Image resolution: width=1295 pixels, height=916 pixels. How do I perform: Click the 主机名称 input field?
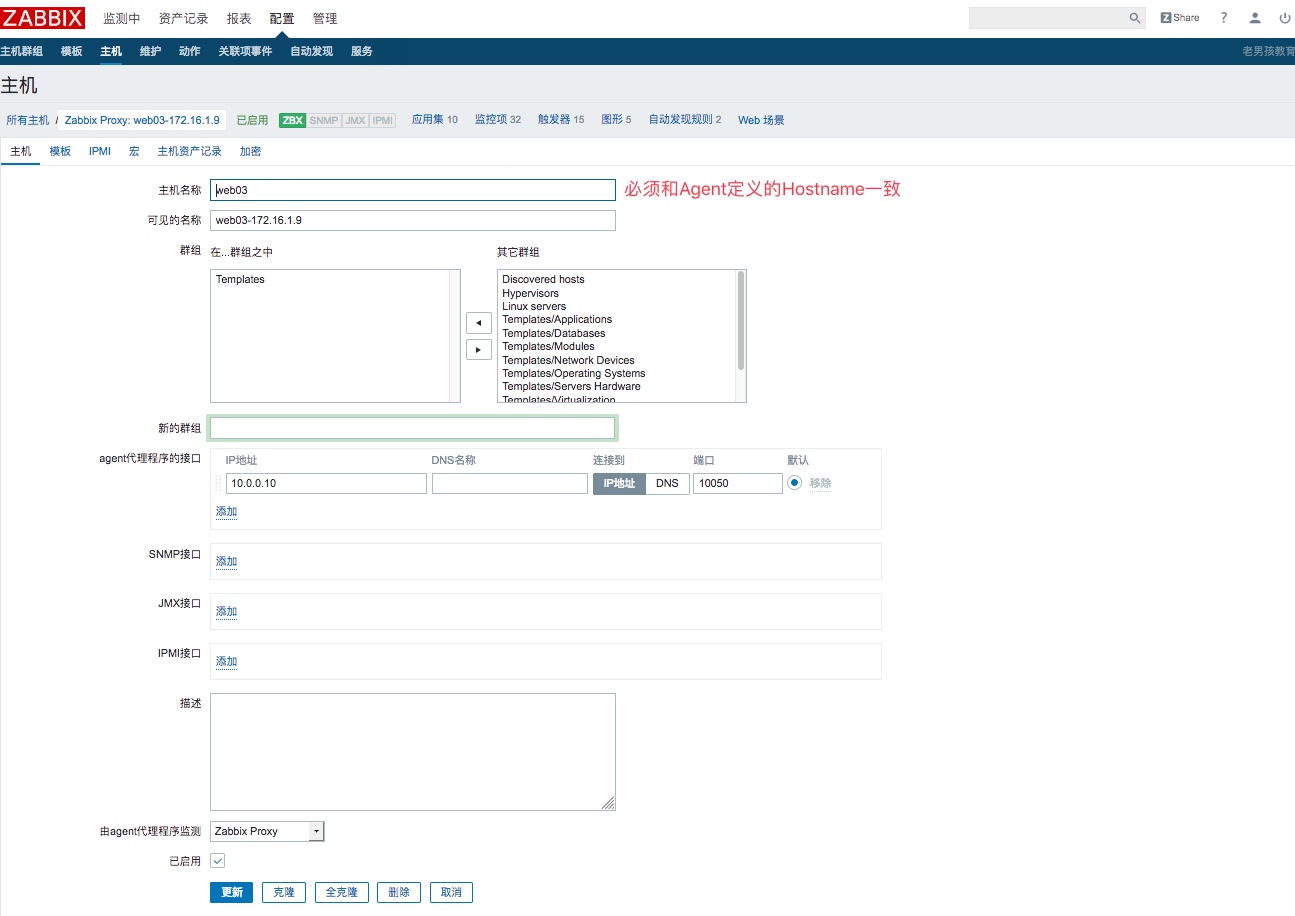(413, 190)
